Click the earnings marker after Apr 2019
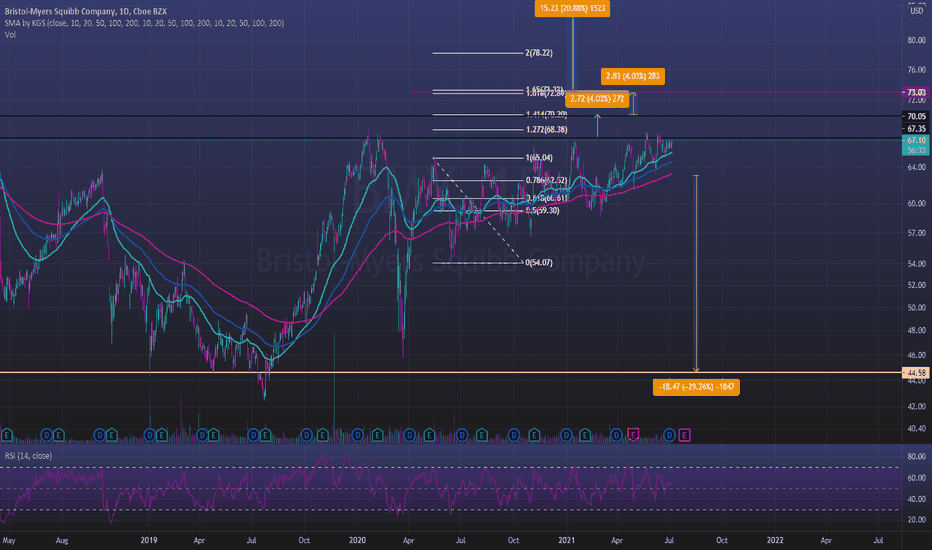932x550 pixels. 213,435
